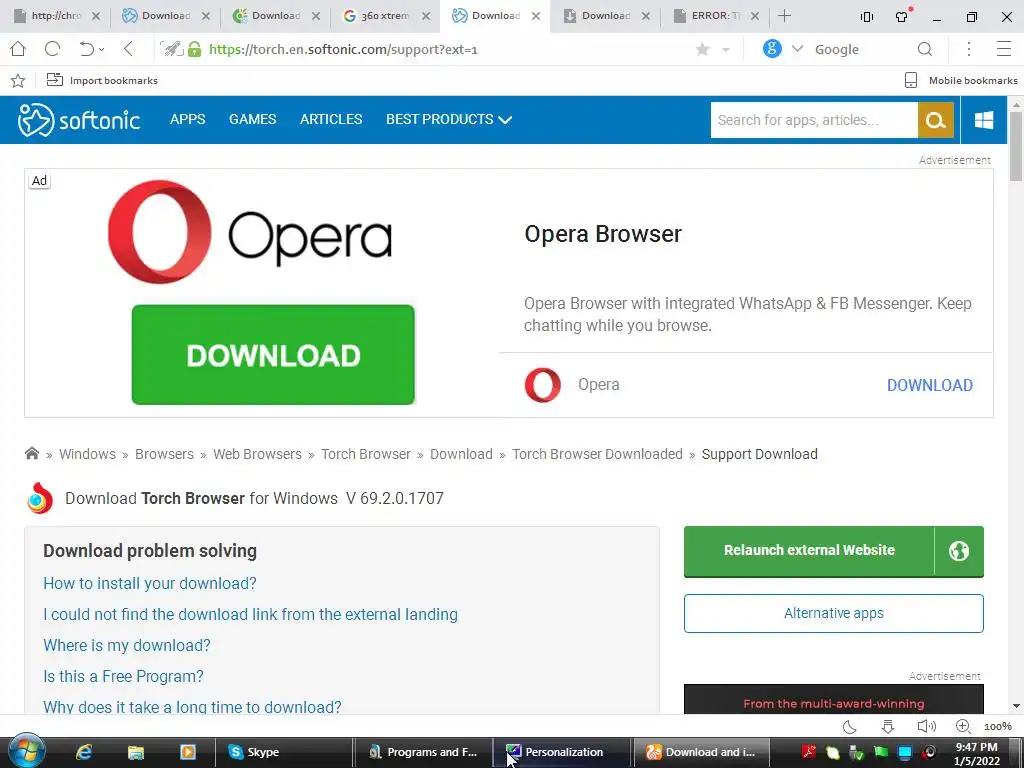Click the page vertical scrollbar thumb
The width and height of the screenshot is (1024, 768).
(x=1016, y=146)
